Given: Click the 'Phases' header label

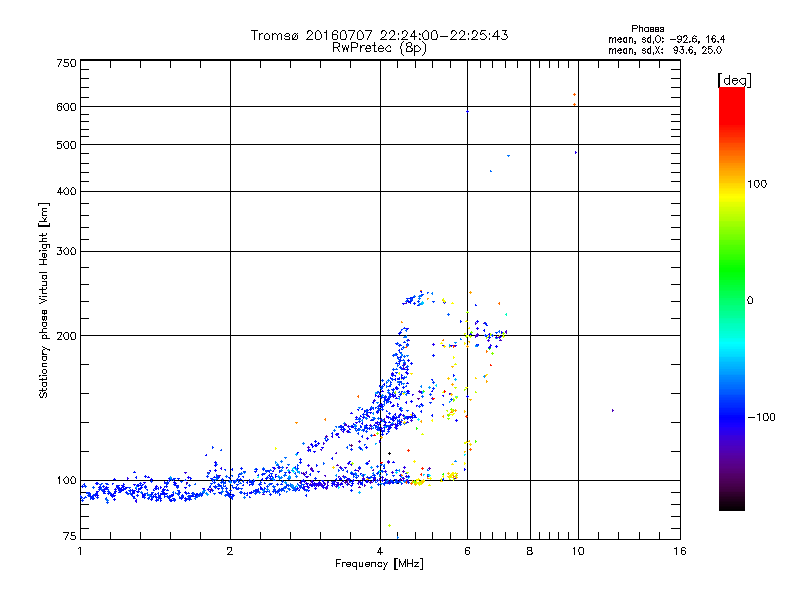Looking at the screenshot, I should click(x=647, y=29).
